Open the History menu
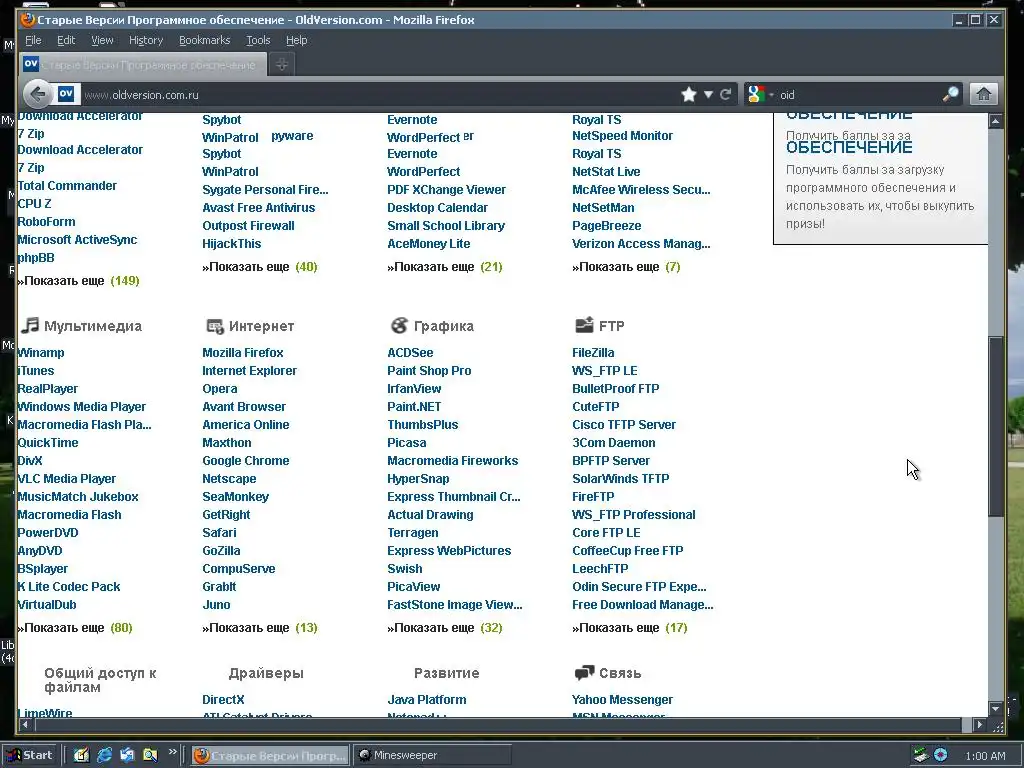This screenshot has width=1024, height=768. click(146, 40)
